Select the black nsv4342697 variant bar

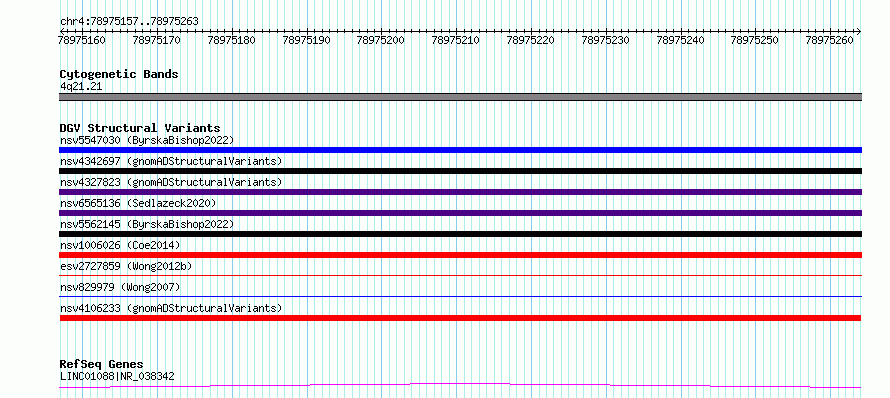coord(460,171)
